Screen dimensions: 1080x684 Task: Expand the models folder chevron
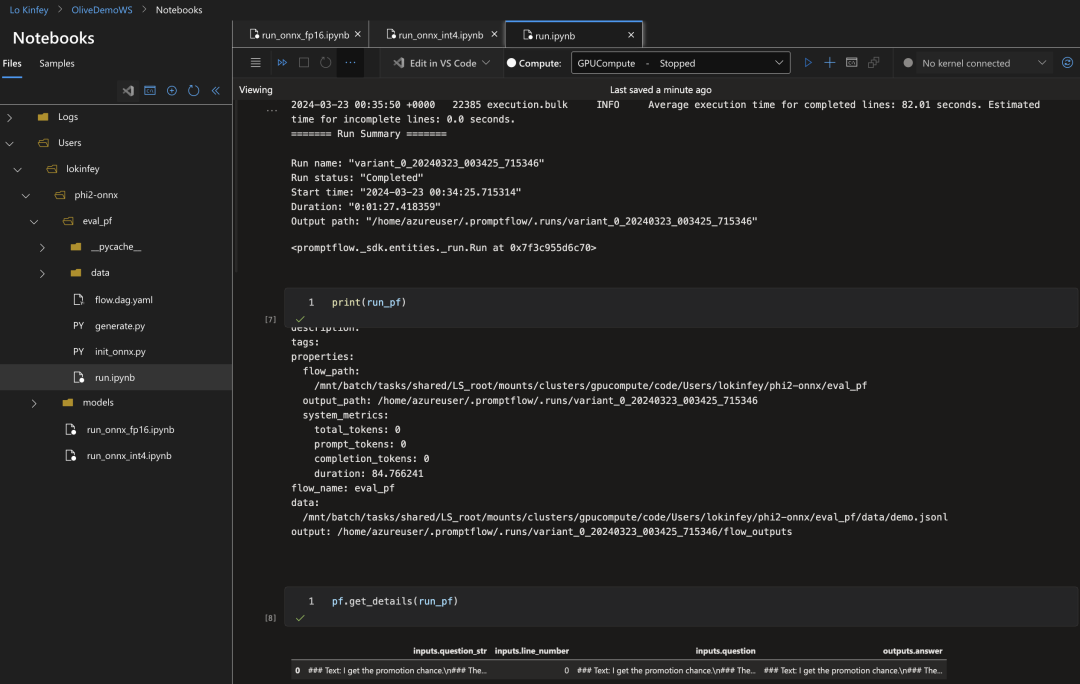pyautogui.click(x=34, y=403)
